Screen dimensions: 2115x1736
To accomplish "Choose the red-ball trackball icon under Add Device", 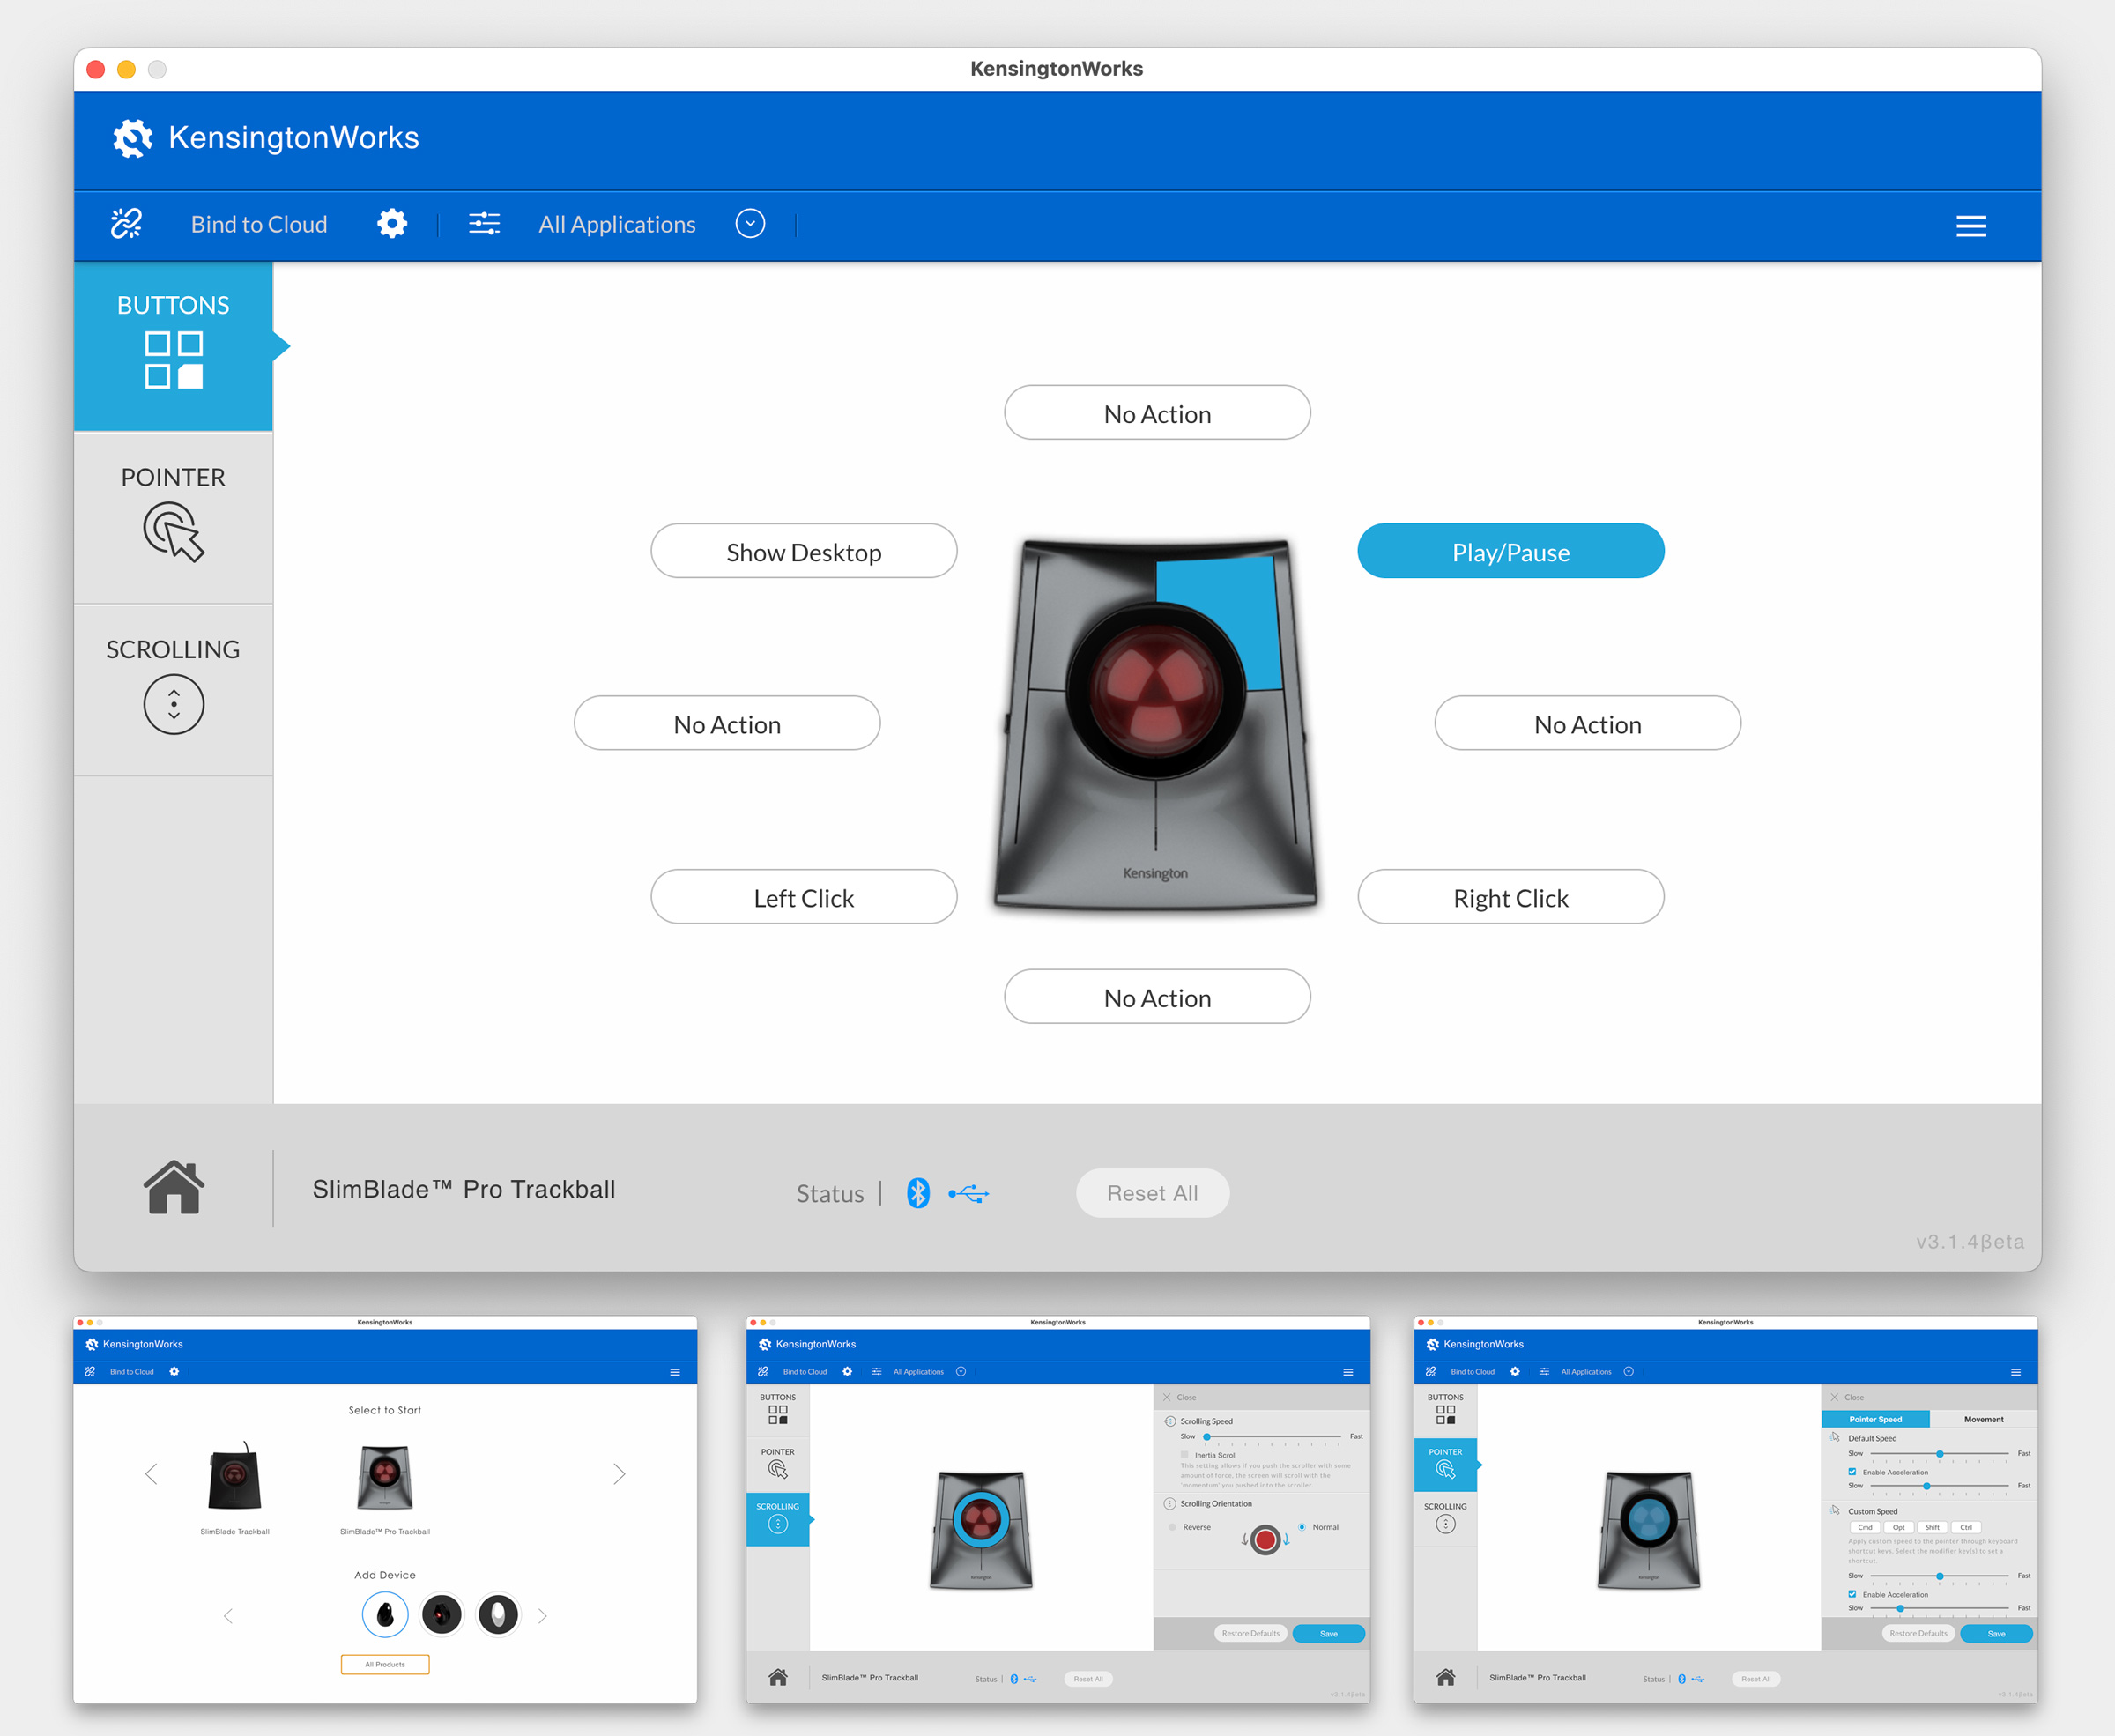I will point(441,1614).
